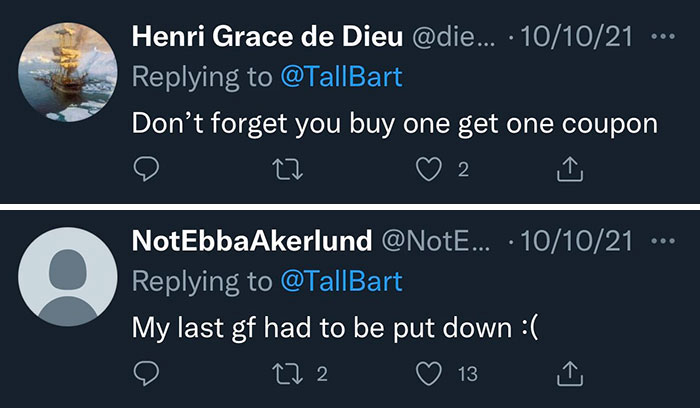This screenshot has width=700, height=408.
Task: Click @TallBart link in NotEbbaAkerlund's reply
Action: click(x=339, y=281)
